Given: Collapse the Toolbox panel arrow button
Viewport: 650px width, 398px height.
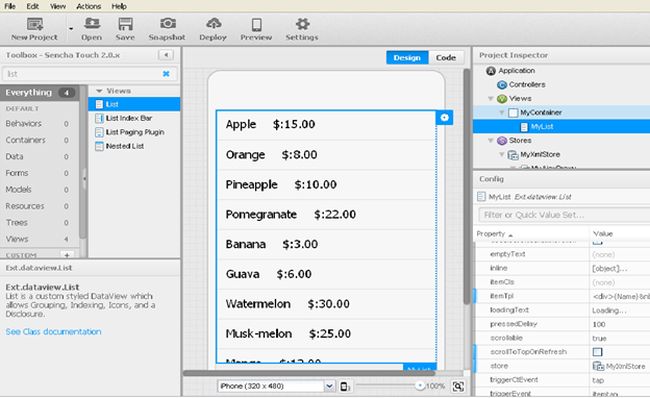Looking at the screenshot, I should (x=166, y=55).
